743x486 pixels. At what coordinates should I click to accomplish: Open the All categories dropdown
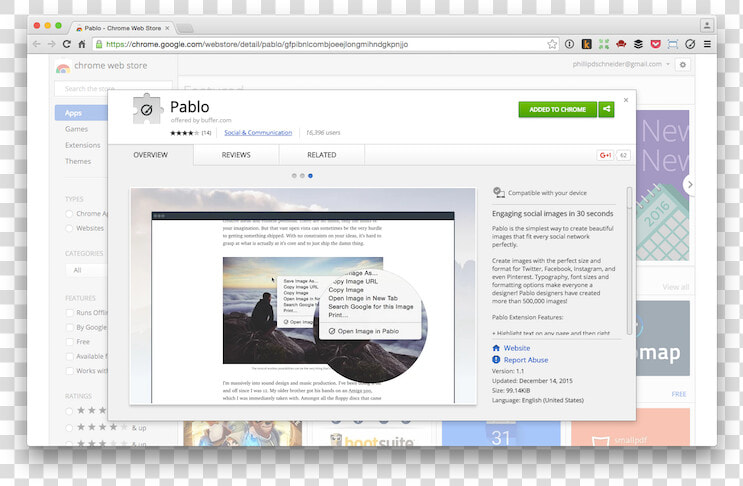86,270
